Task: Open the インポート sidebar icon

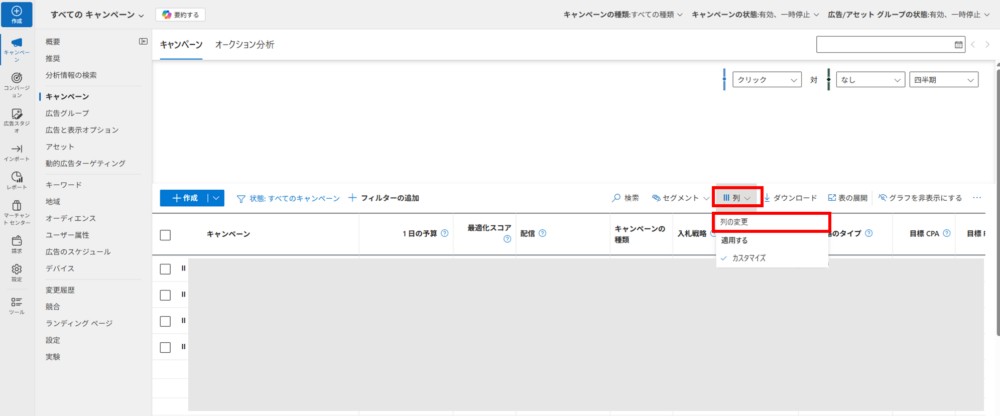Action: coord(16,152)
